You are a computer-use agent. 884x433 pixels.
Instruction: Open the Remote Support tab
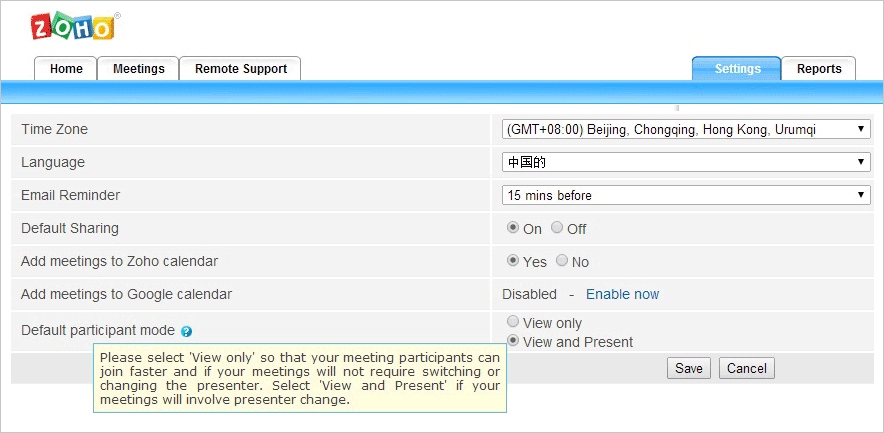point(240,69)
